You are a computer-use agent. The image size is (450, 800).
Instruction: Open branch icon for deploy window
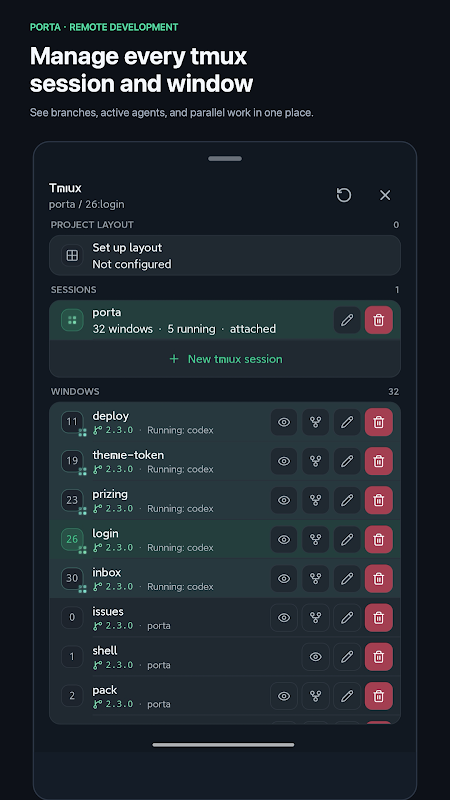(x=315, y=422)
